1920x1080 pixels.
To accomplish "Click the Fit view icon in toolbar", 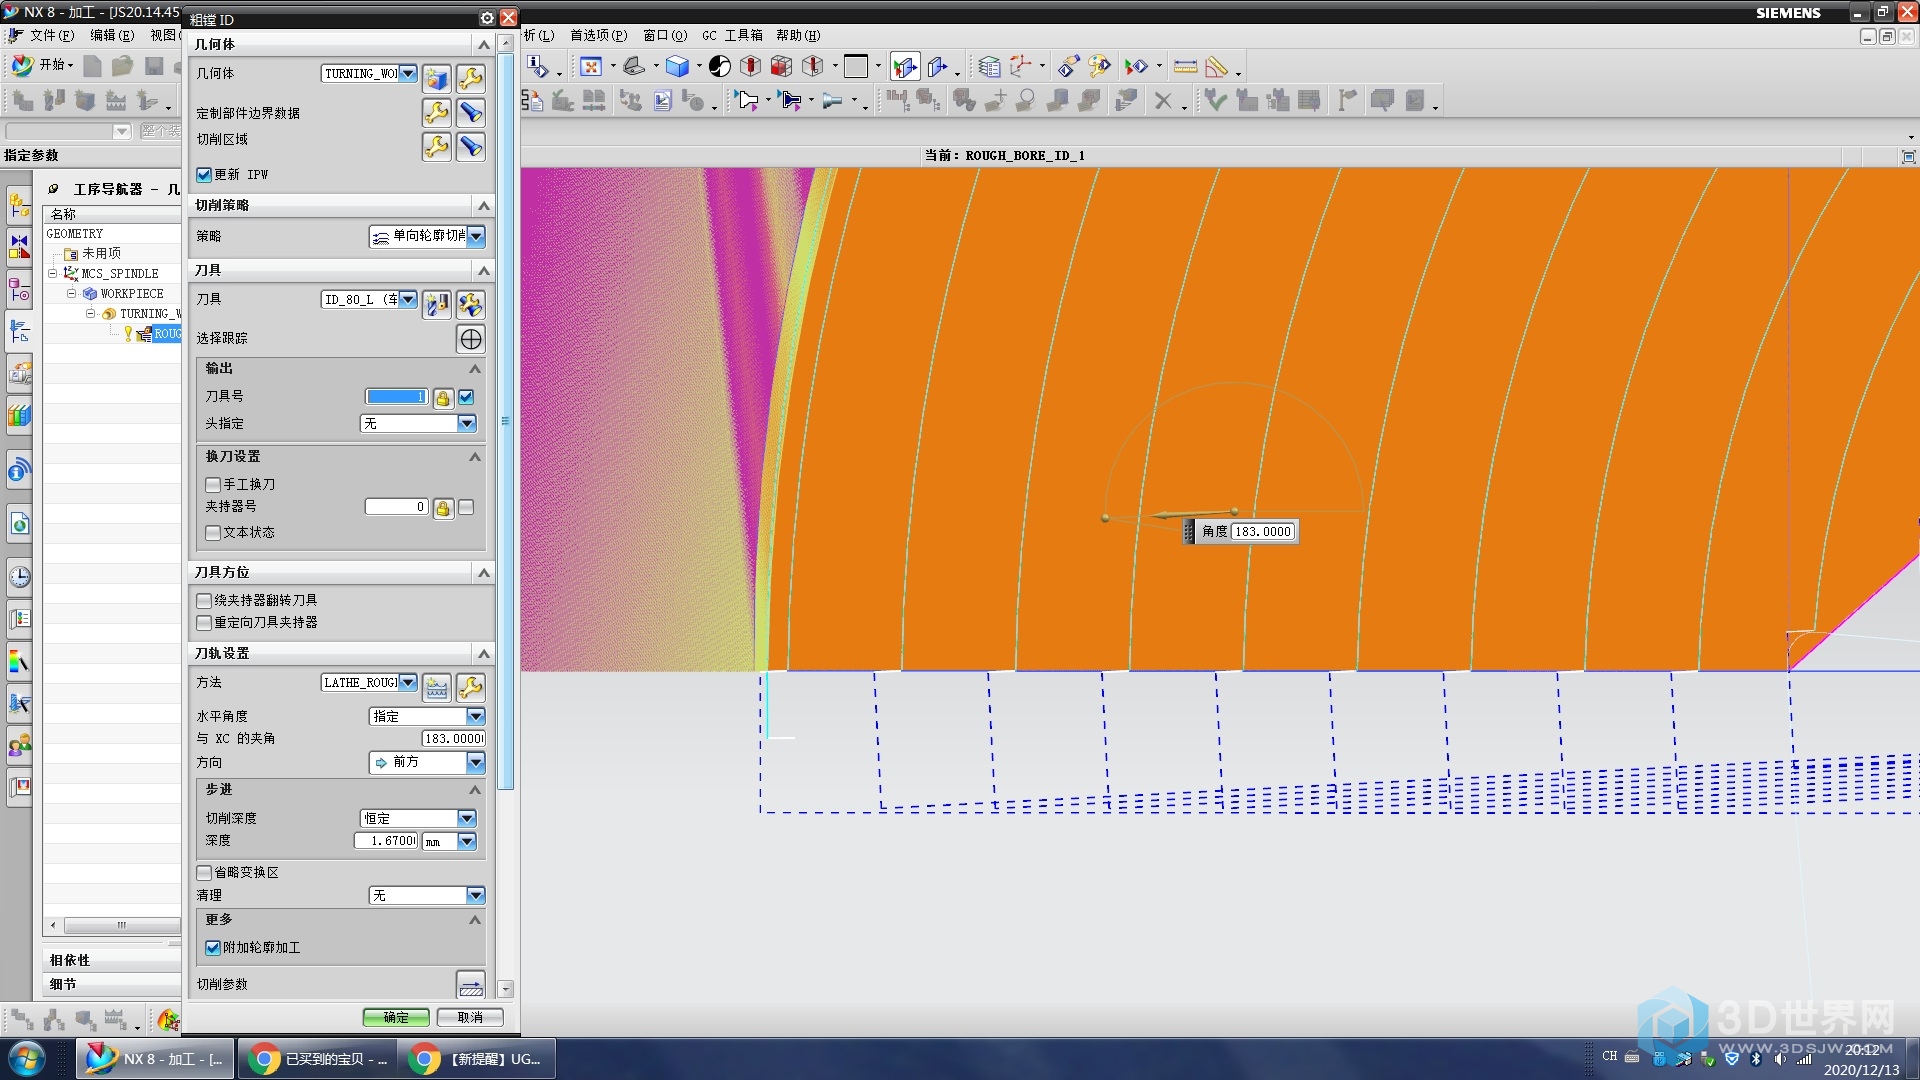I will pos(591,67).
